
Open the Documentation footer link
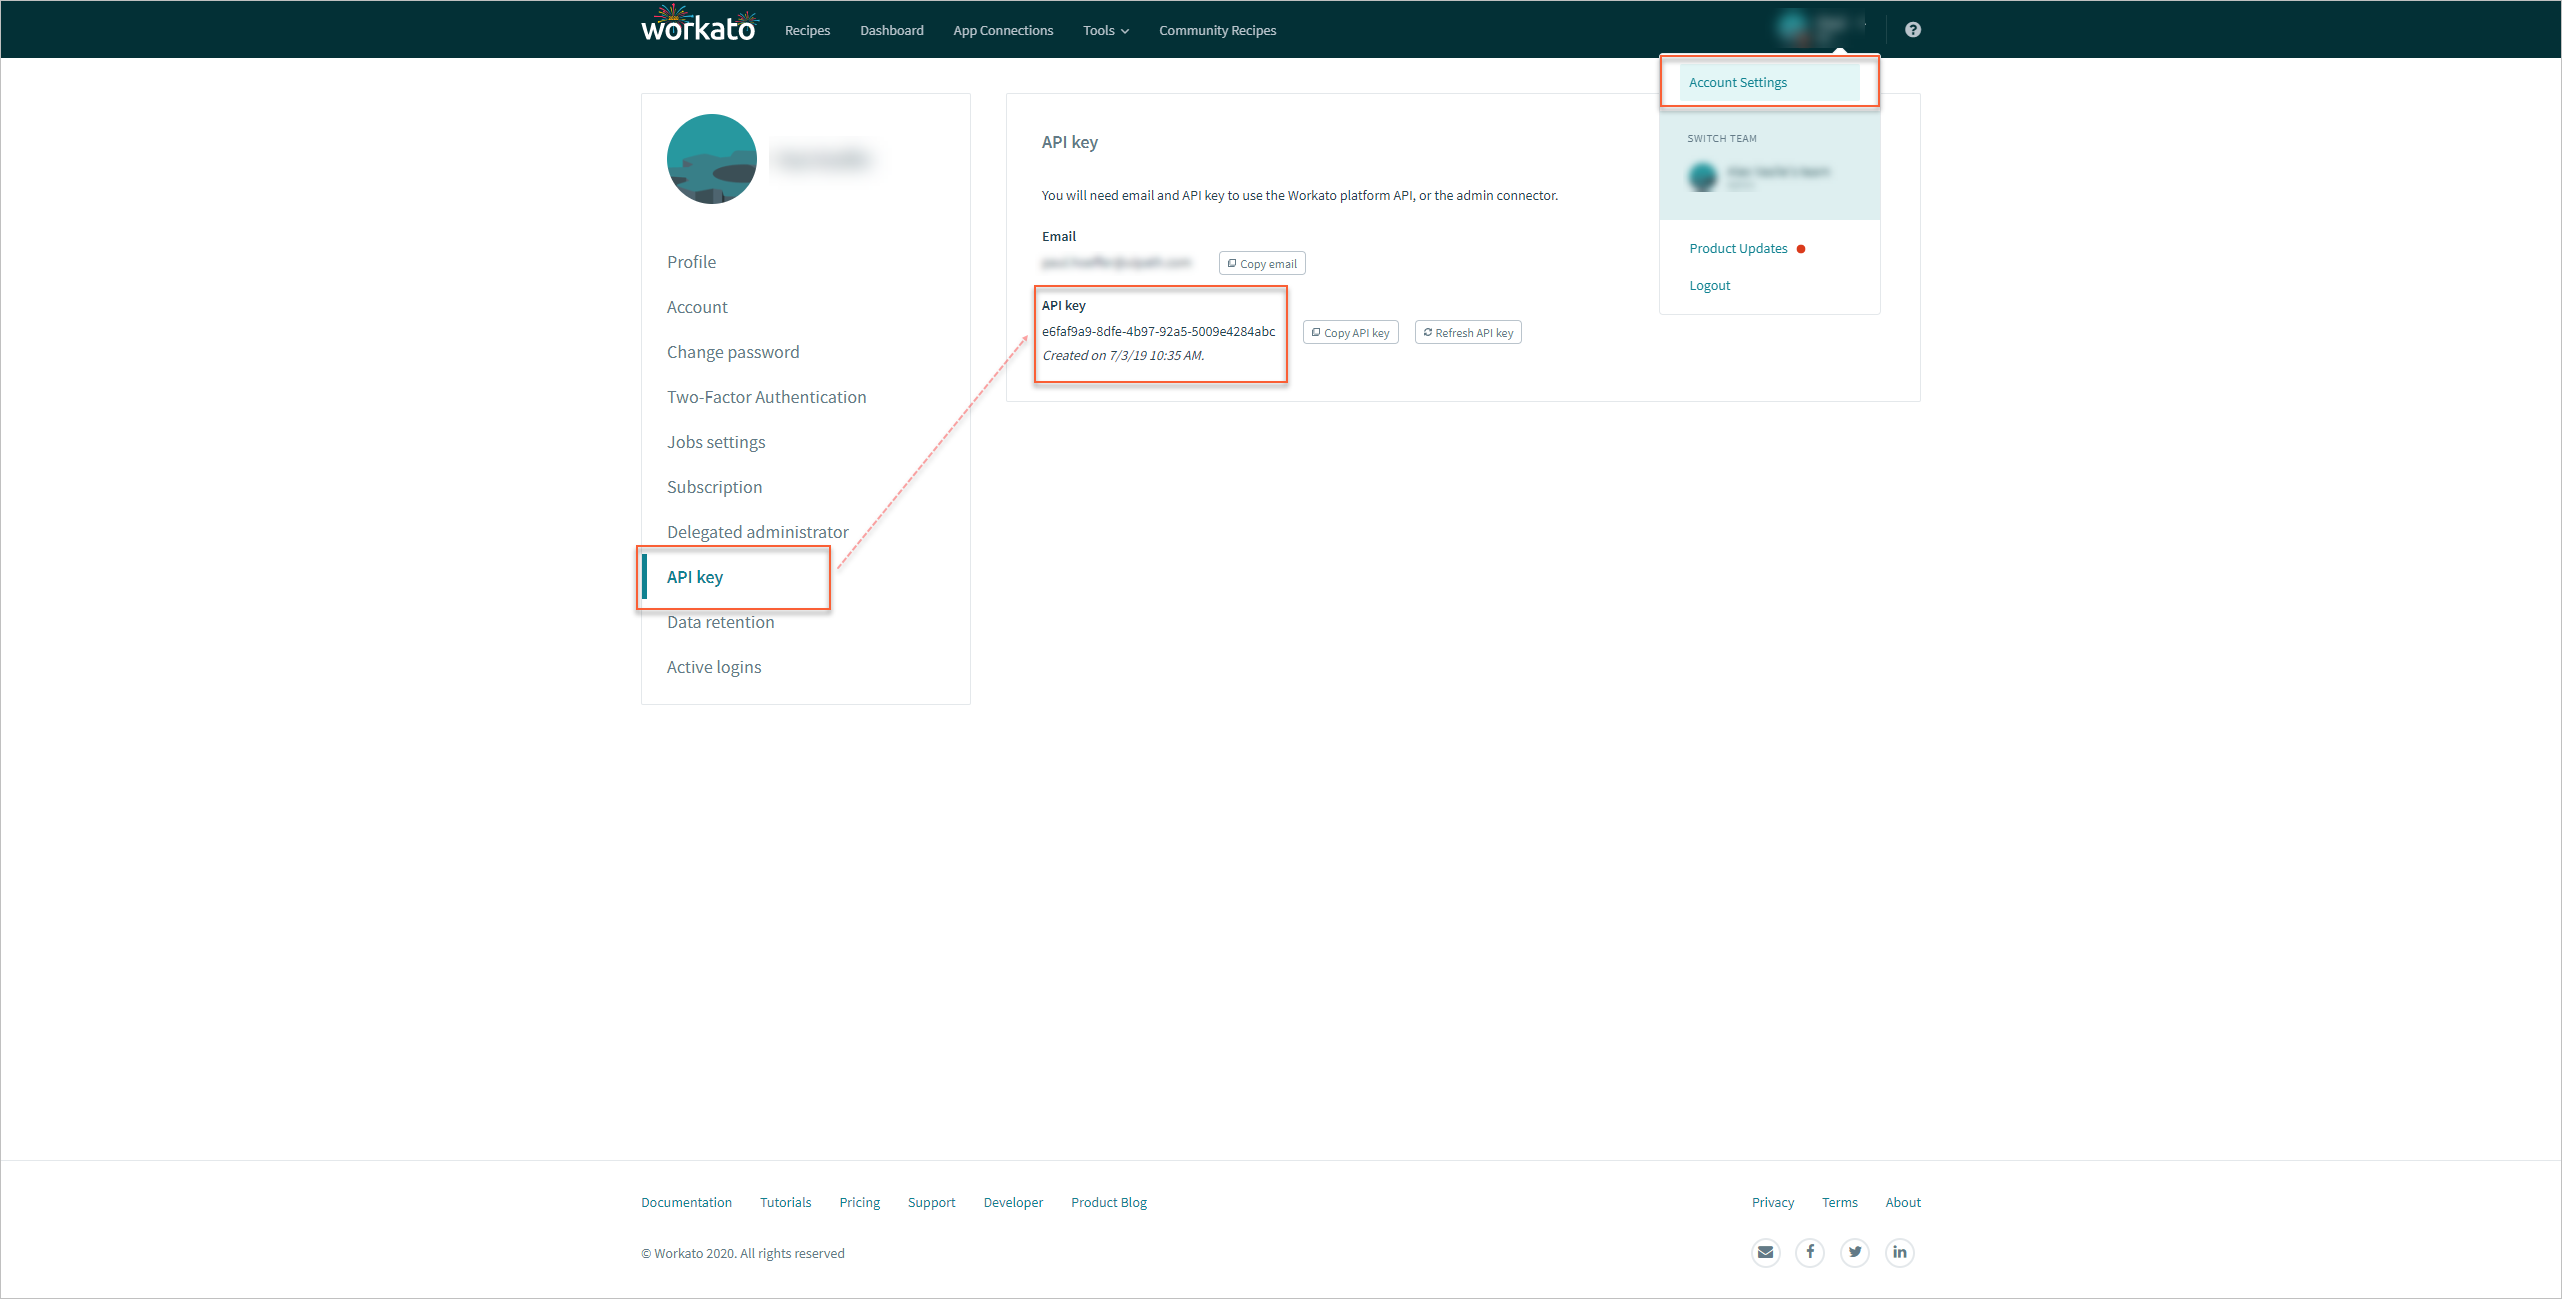click(x=686, y=1202)
